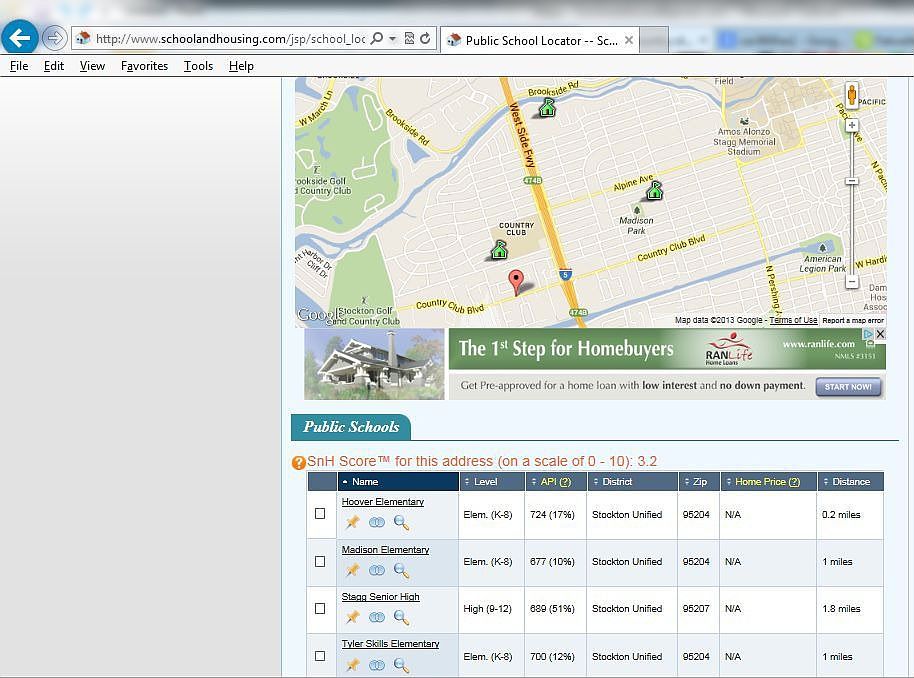Select the Public Schools tab
Image resolution: width=914 pixels, height=678 pixels.
351,427
